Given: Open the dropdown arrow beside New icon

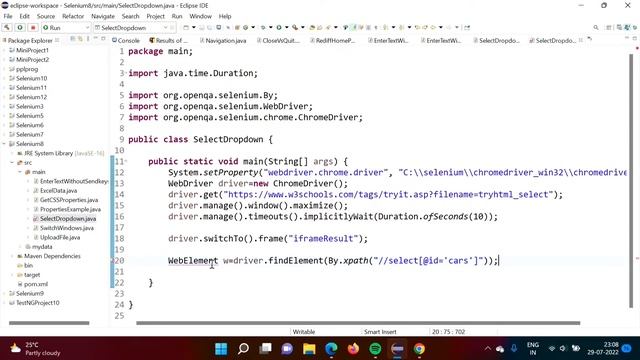Looking at the screenshot, I should 193,28.
